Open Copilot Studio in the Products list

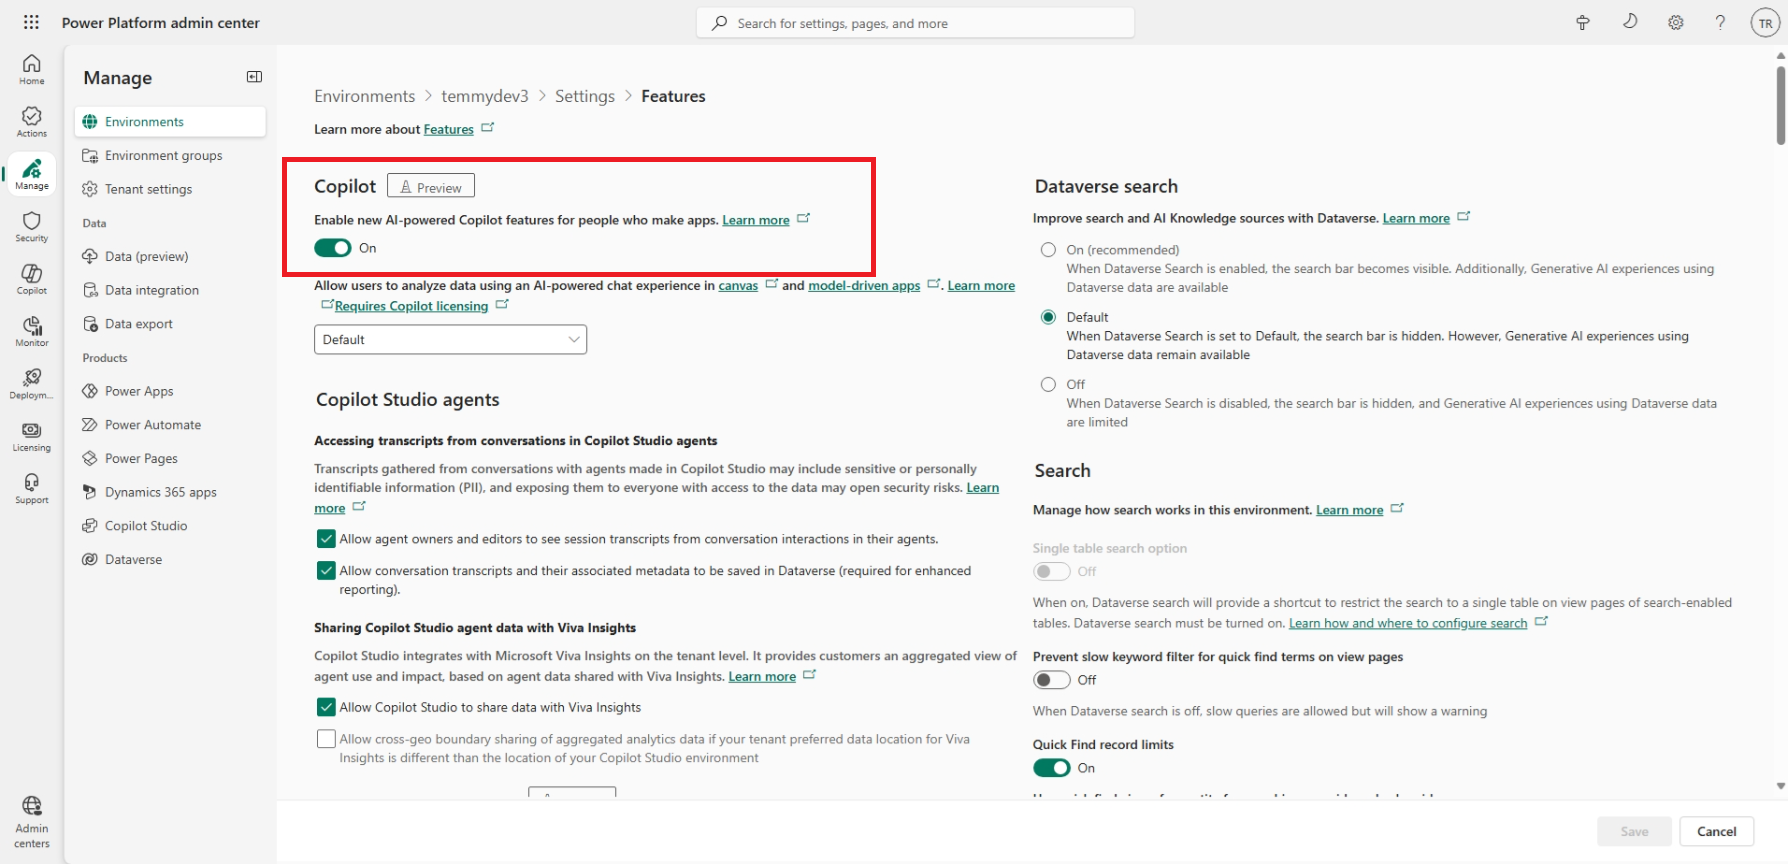click(x=170, y=526)
